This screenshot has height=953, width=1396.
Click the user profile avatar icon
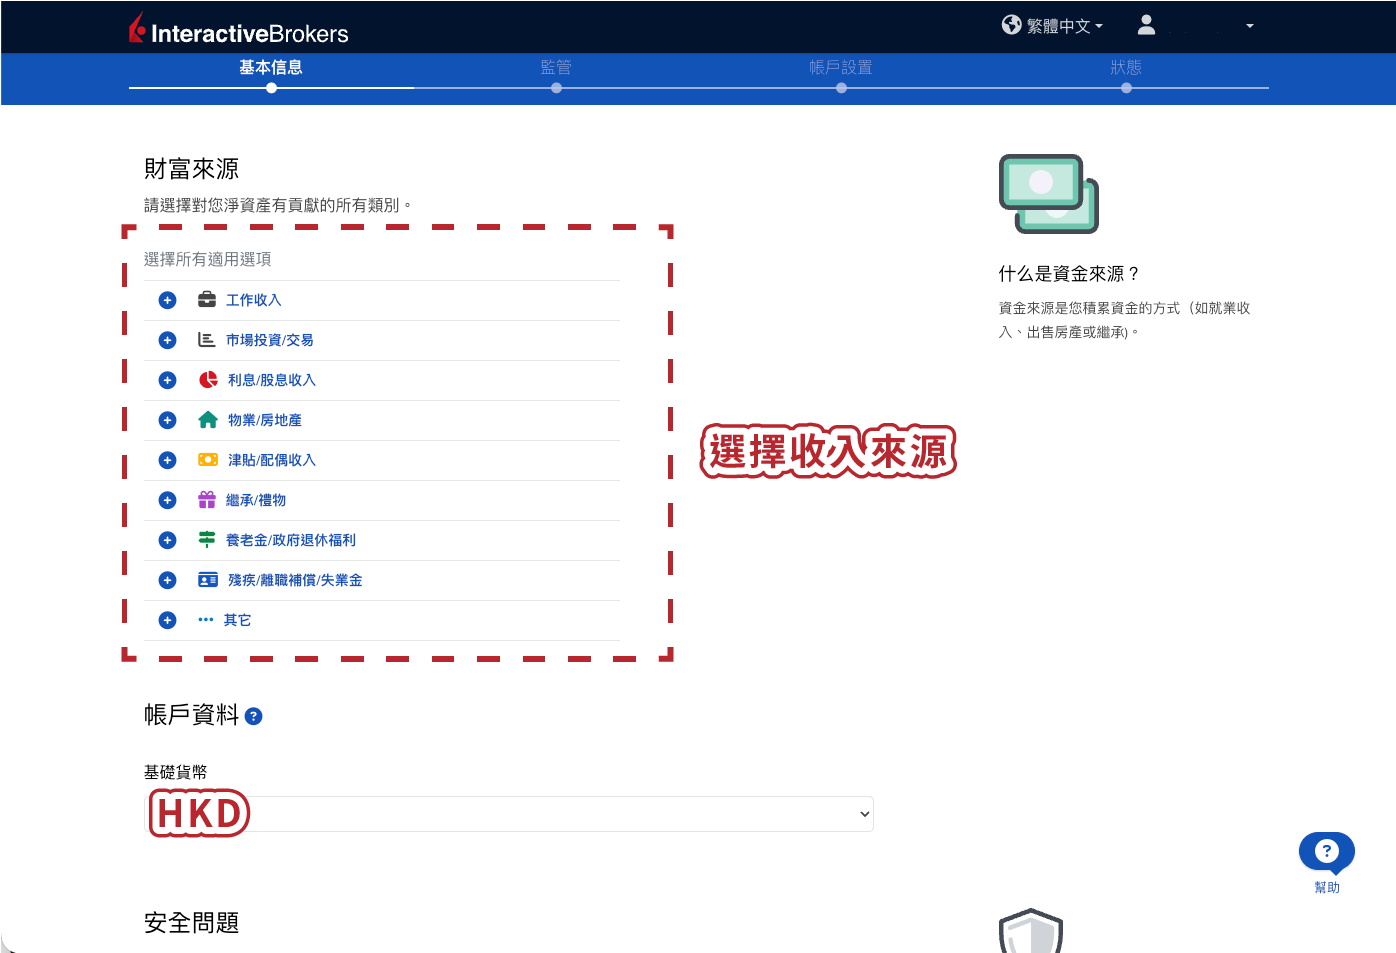1146,25
